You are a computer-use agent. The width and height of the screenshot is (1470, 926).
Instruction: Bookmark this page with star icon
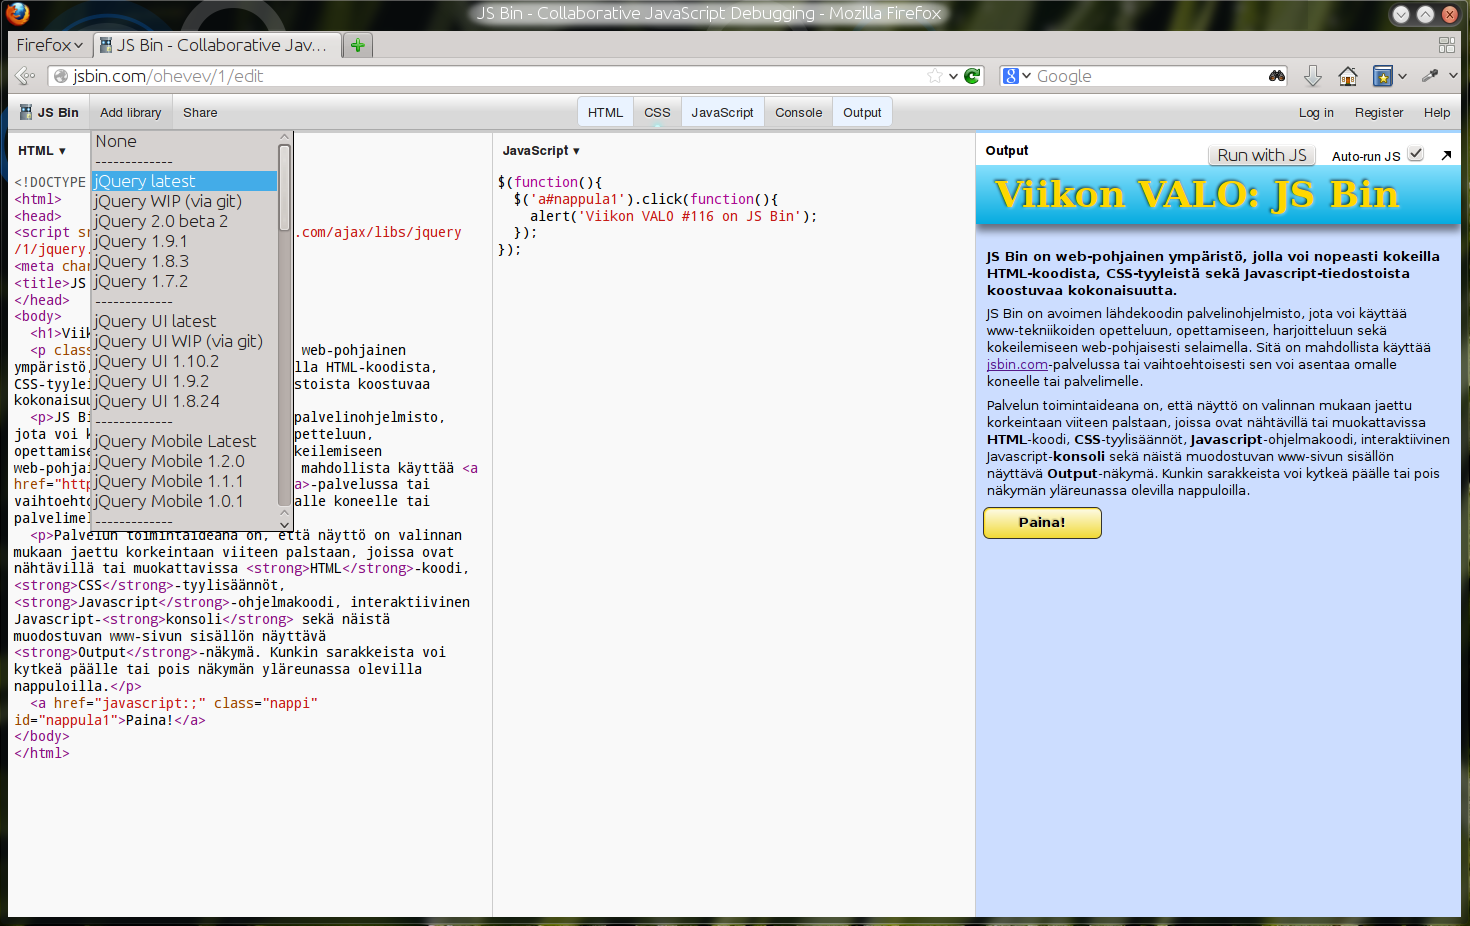[x=935, y=76]
